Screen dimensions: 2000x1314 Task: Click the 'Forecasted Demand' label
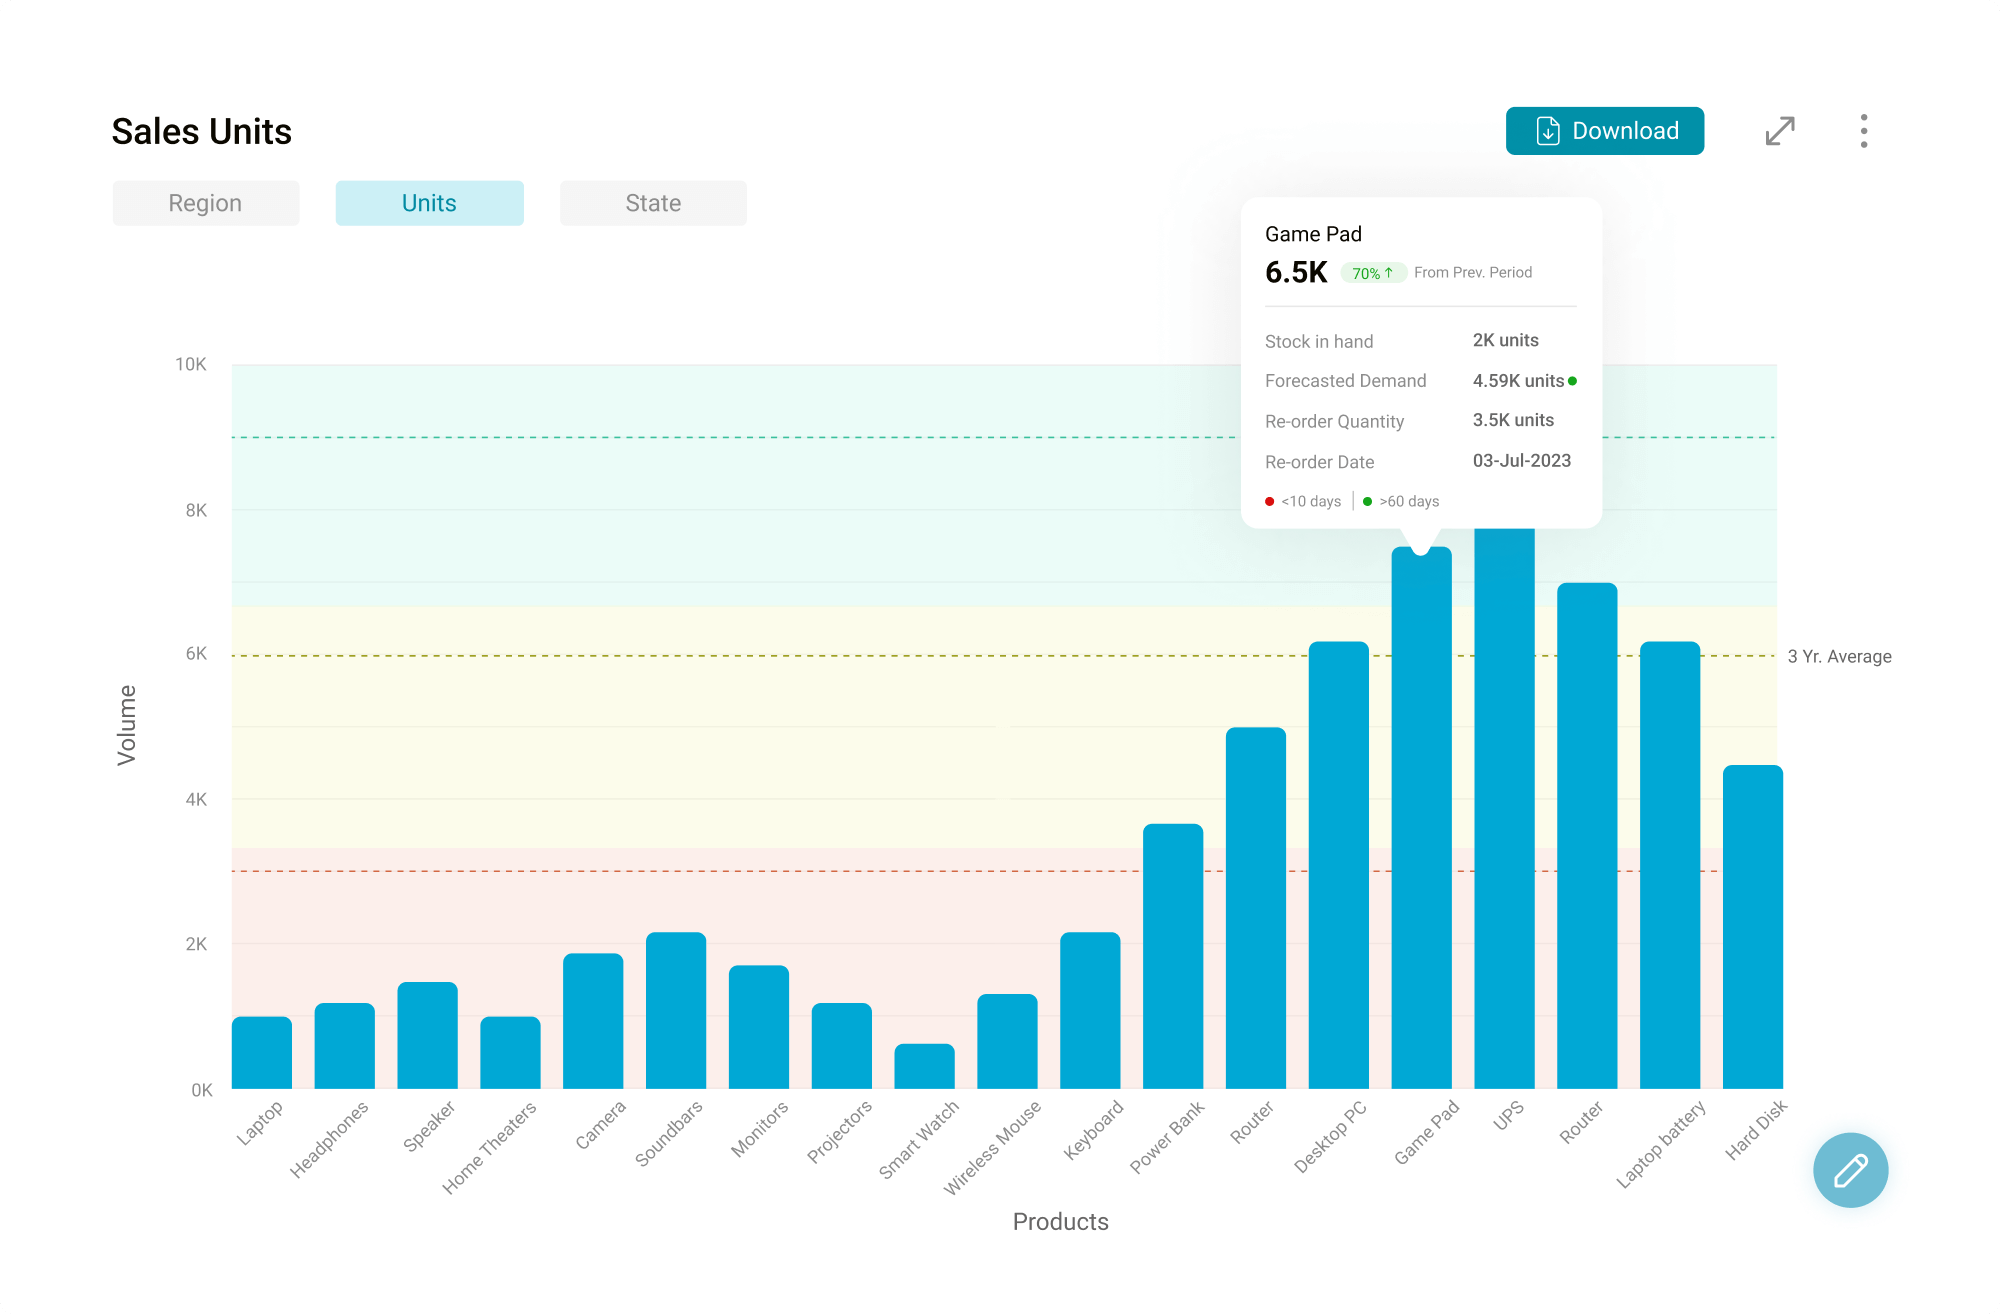1346,381
